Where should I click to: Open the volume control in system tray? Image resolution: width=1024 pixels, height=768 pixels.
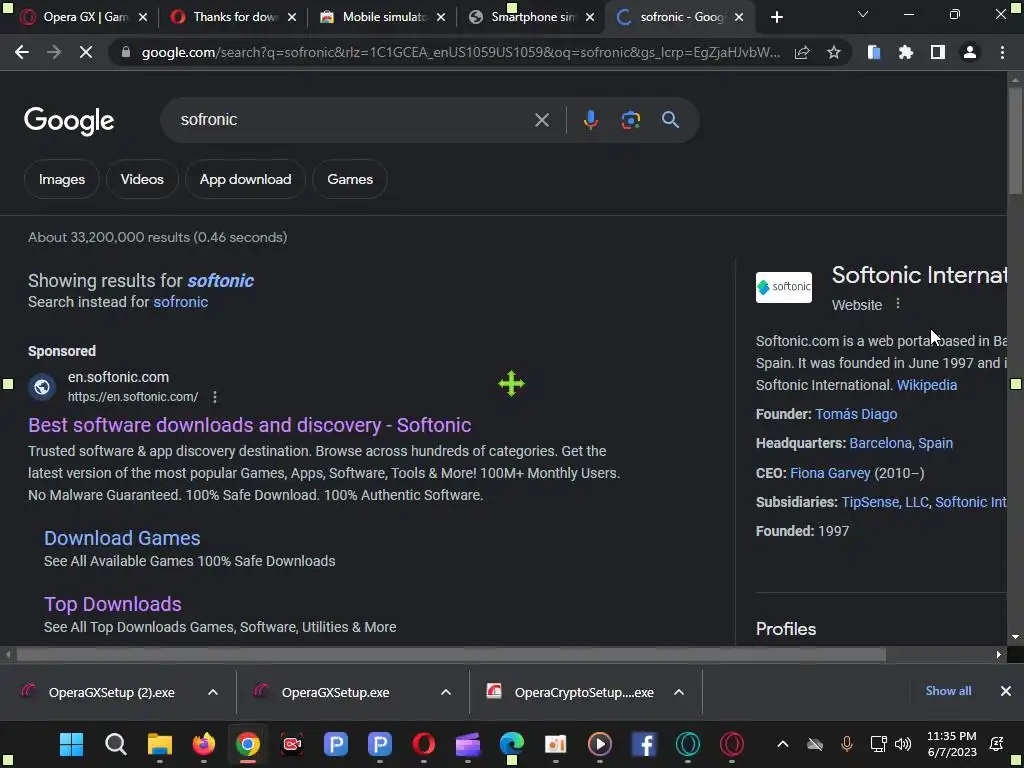(903, 744)
